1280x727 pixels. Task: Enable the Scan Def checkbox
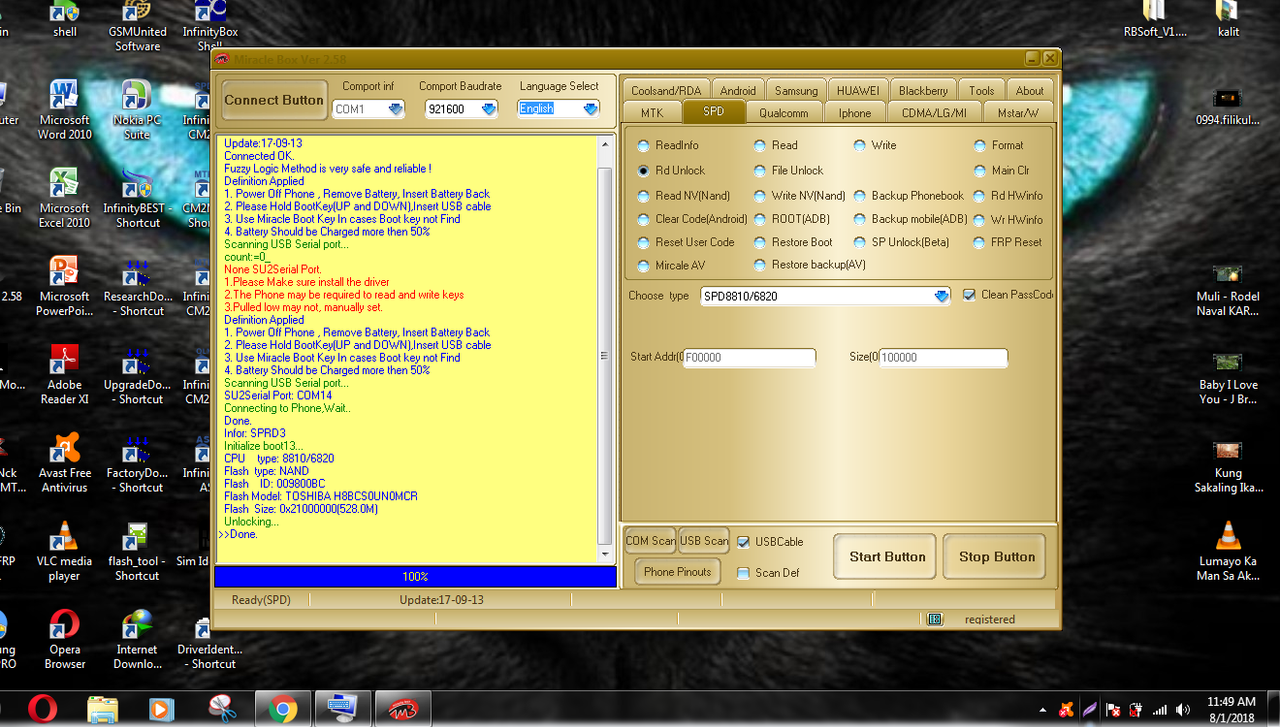pos(768,573)
